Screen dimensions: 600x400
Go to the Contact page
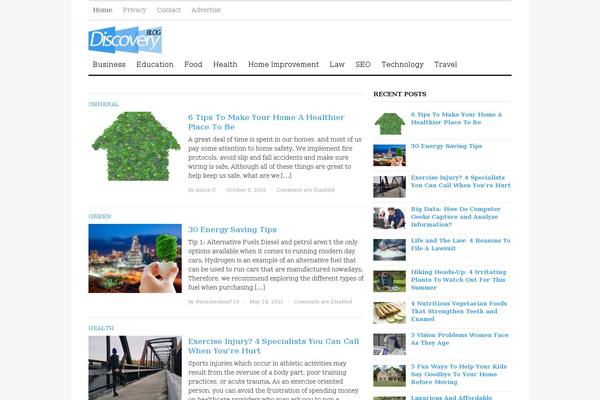pos(168,10)
